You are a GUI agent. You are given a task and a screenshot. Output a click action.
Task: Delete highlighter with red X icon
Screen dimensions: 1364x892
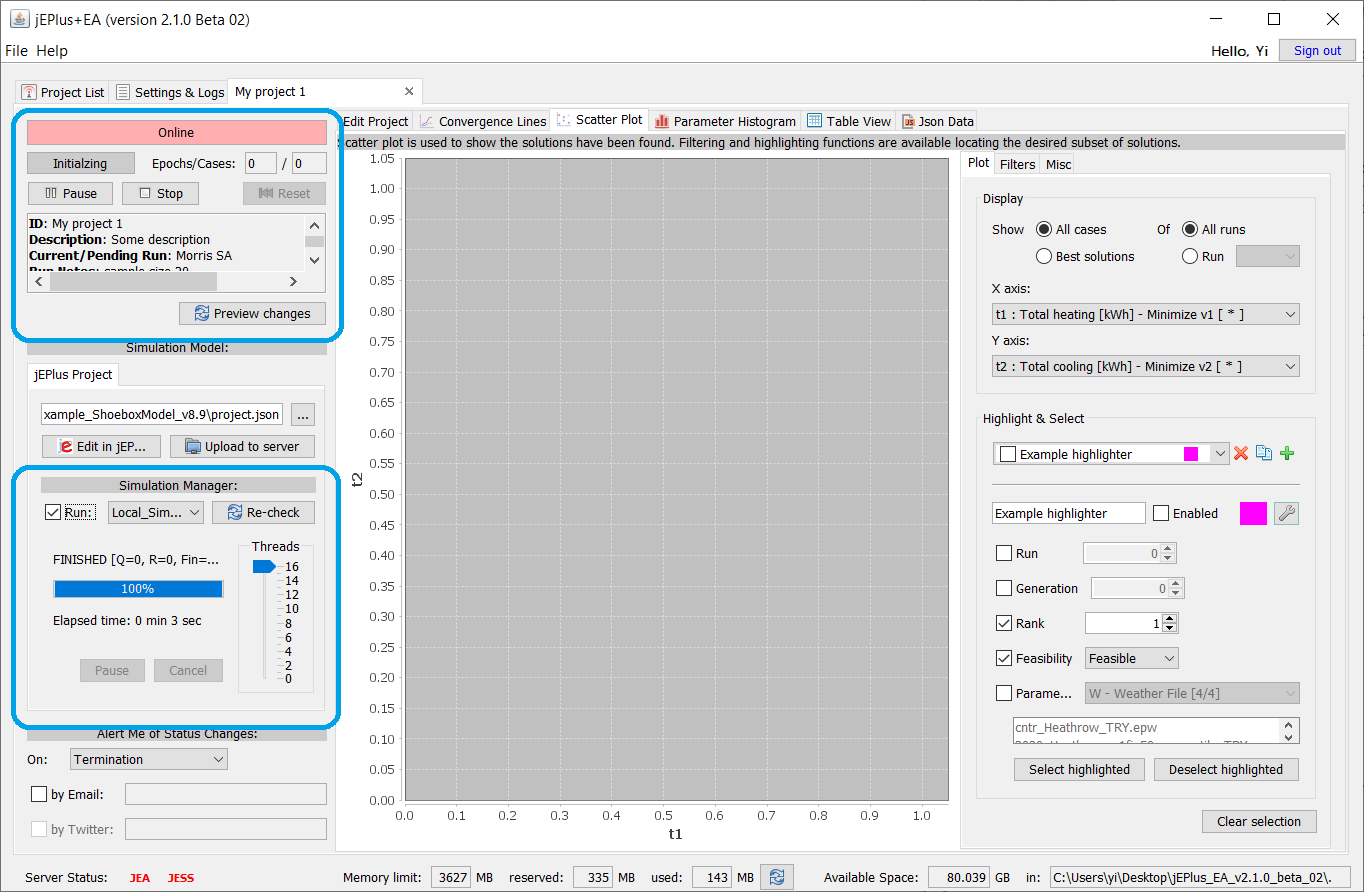[x=1241, y=454]
